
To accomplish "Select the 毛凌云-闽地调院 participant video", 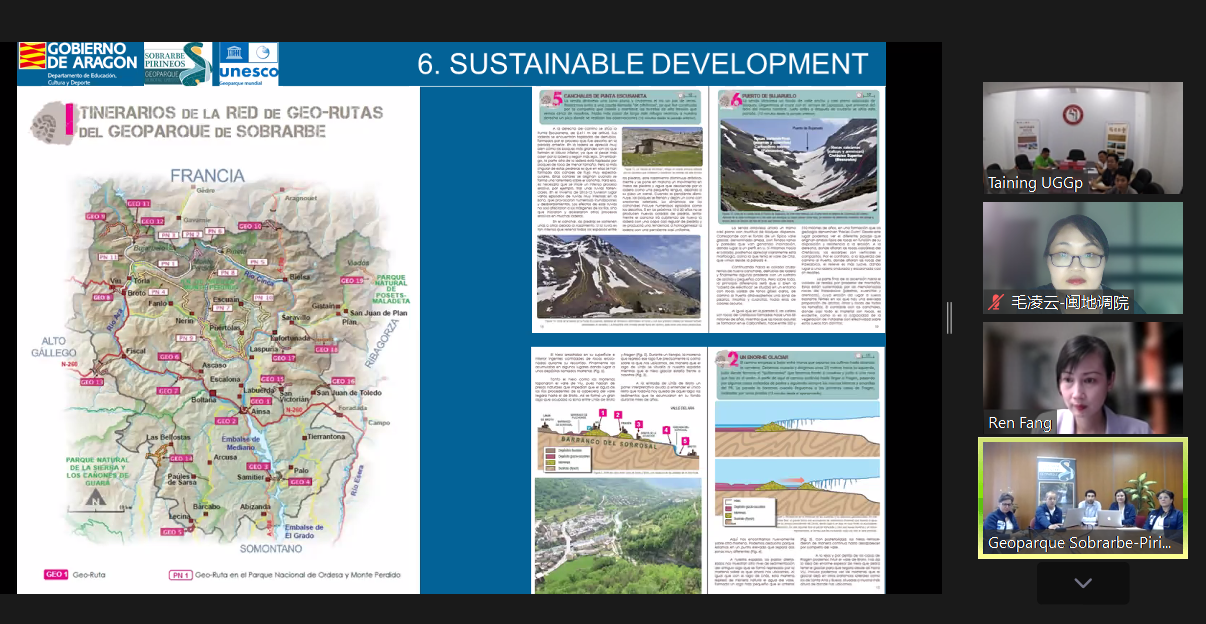I will tap(1083, 258).
